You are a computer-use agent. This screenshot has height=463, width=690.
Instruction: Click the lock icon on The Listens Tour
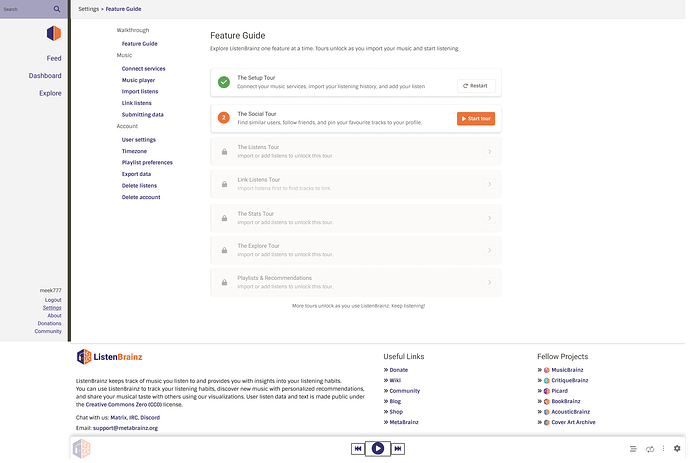(224, 152)
